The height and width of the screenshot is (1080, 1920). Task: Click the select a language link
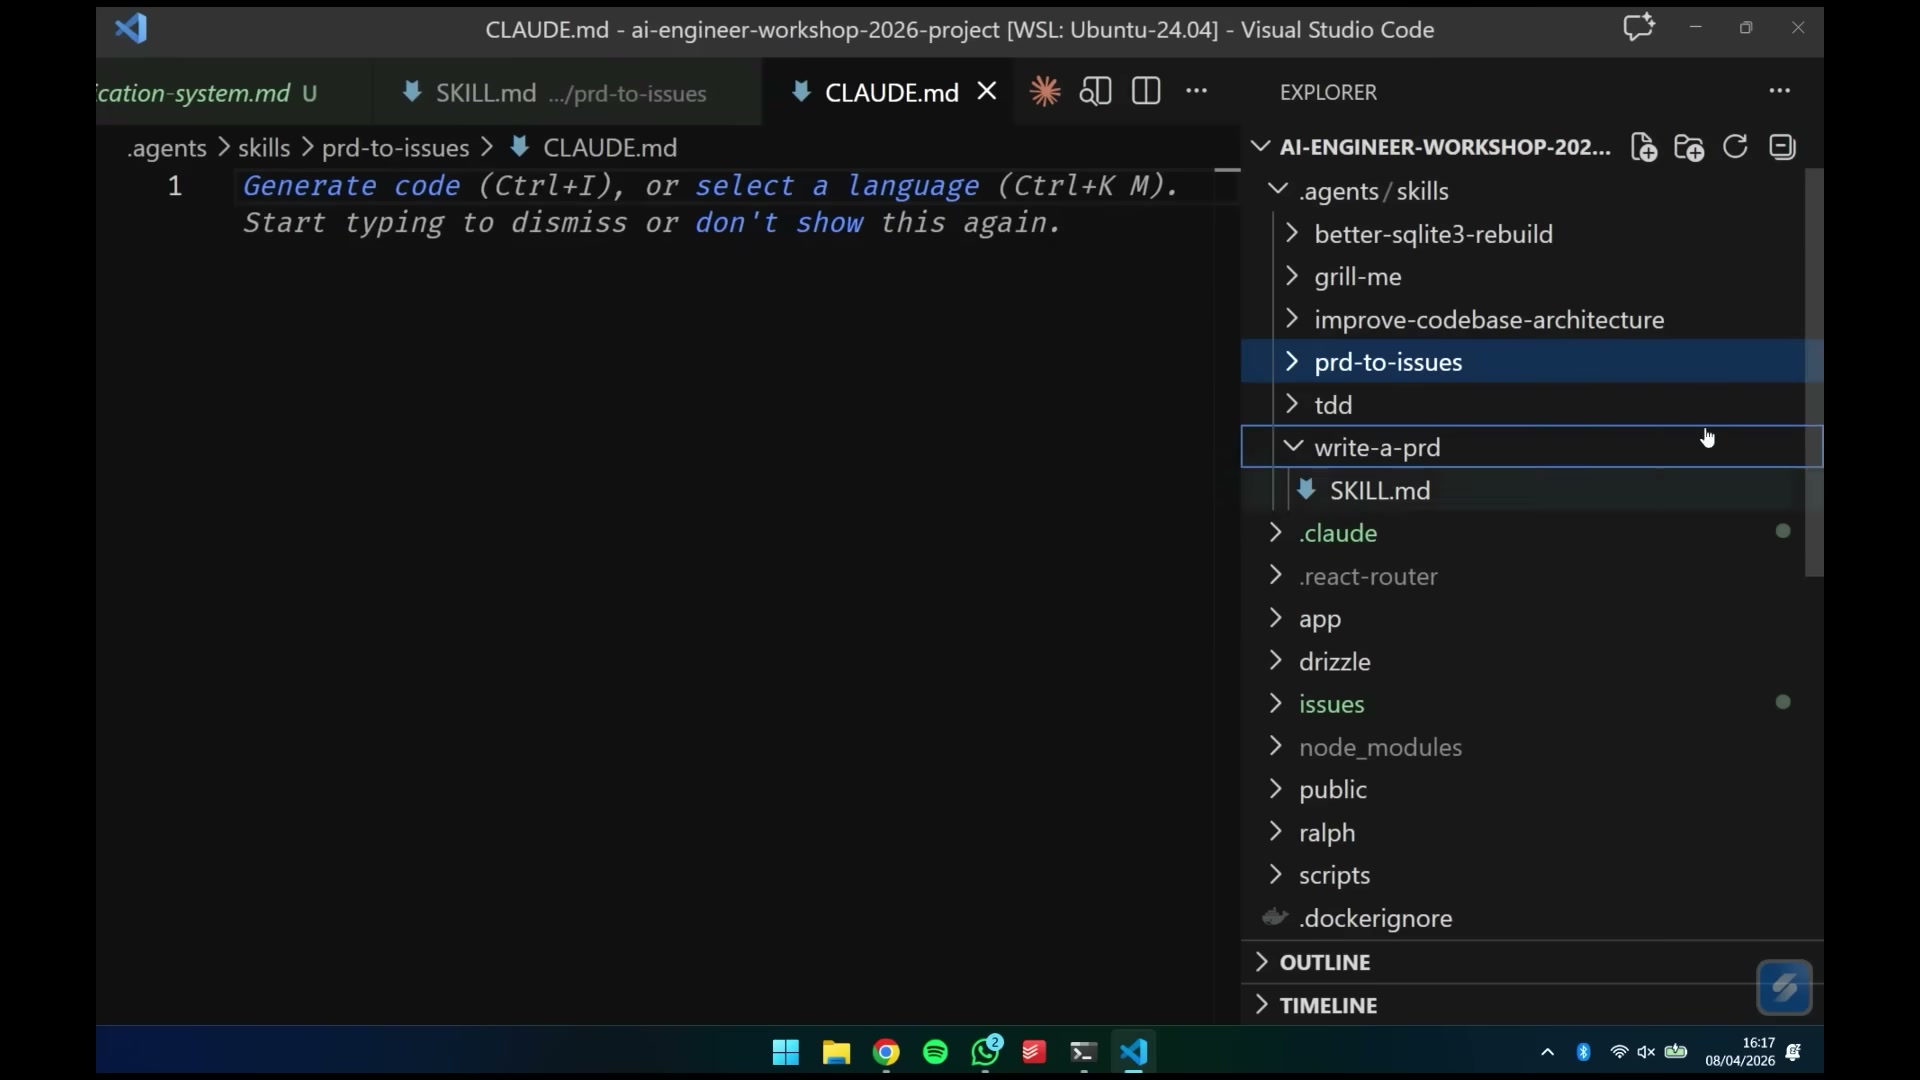click(x=837, y=186)
